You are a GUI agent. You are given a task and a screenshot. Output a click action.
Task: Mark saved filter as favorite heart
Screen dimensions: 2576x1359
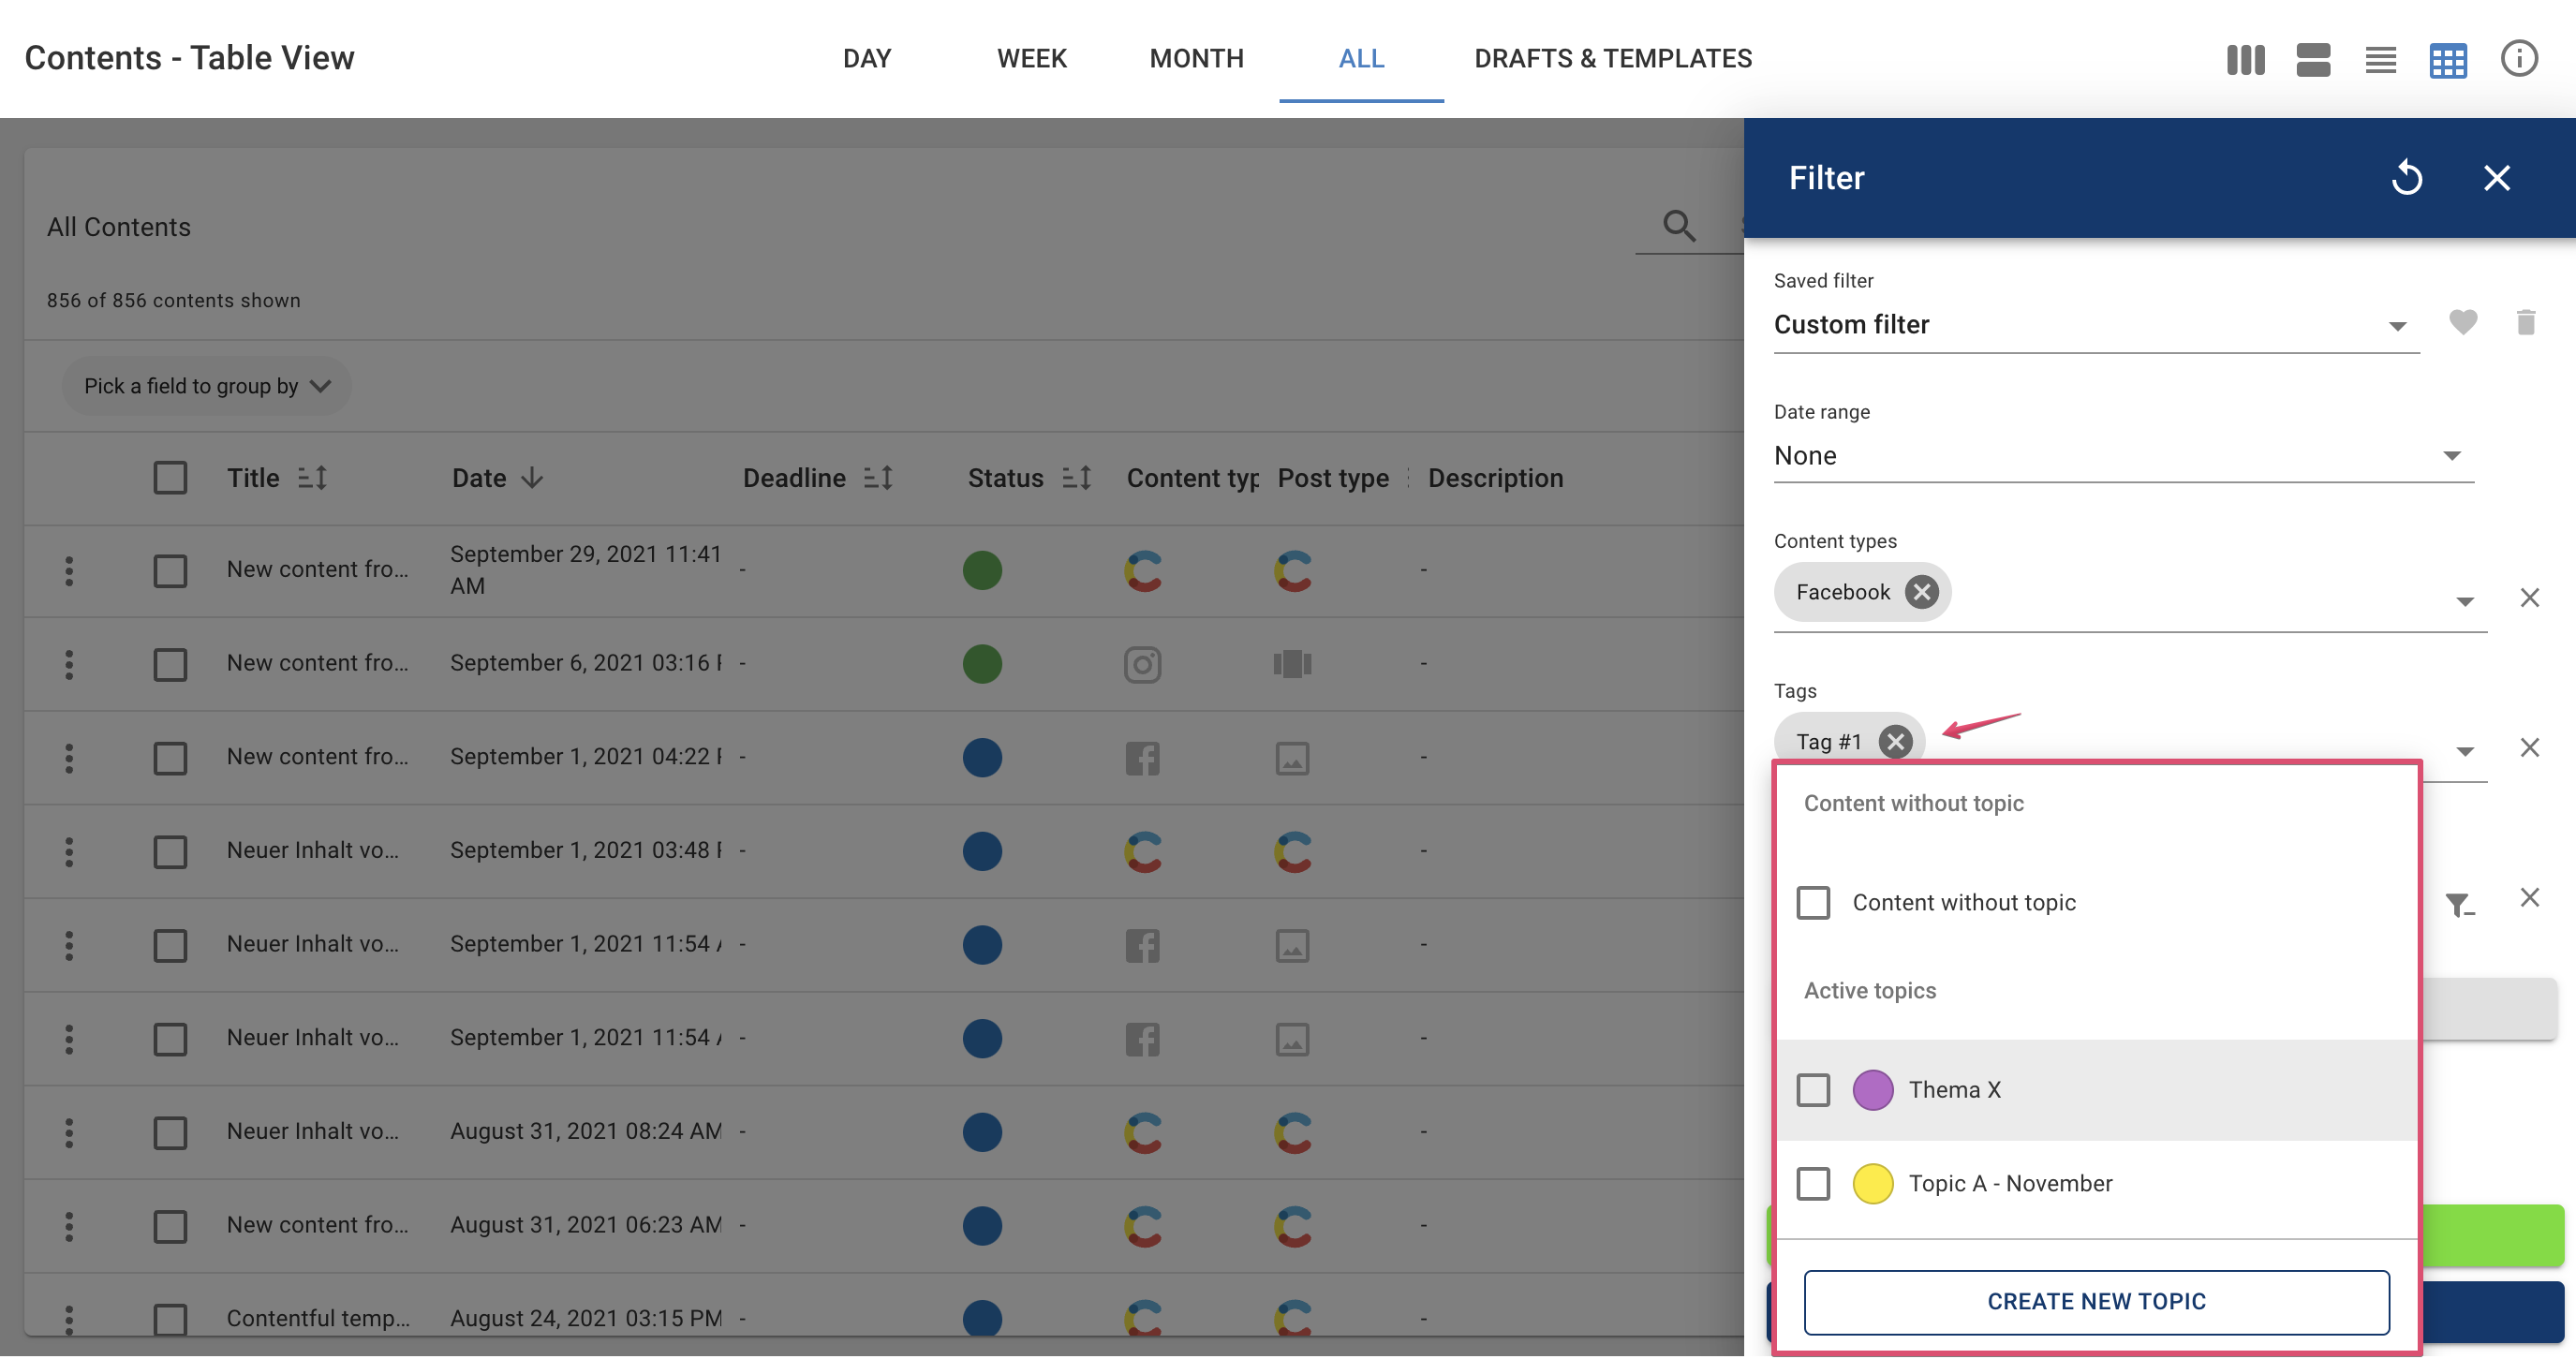2463,322
